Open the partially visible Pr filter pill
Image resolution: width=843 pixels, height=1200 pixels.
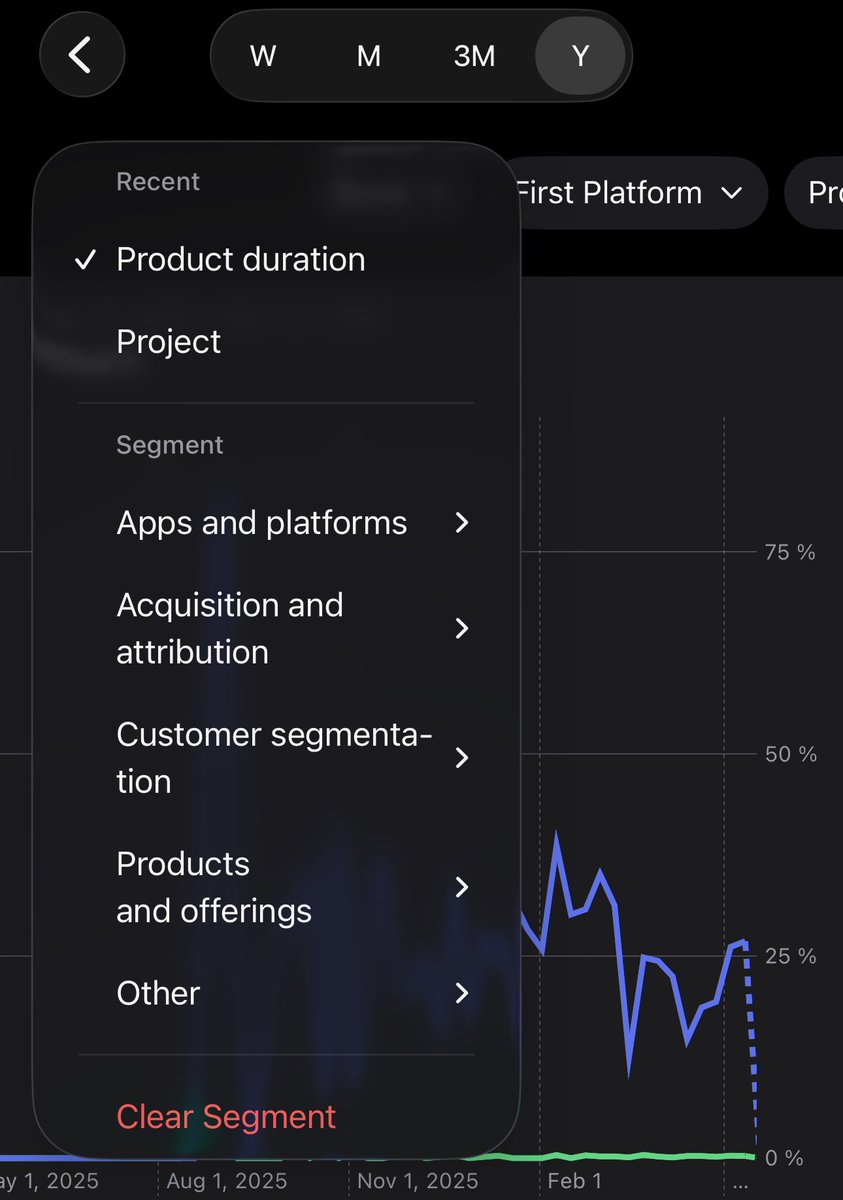pos(814,193)
